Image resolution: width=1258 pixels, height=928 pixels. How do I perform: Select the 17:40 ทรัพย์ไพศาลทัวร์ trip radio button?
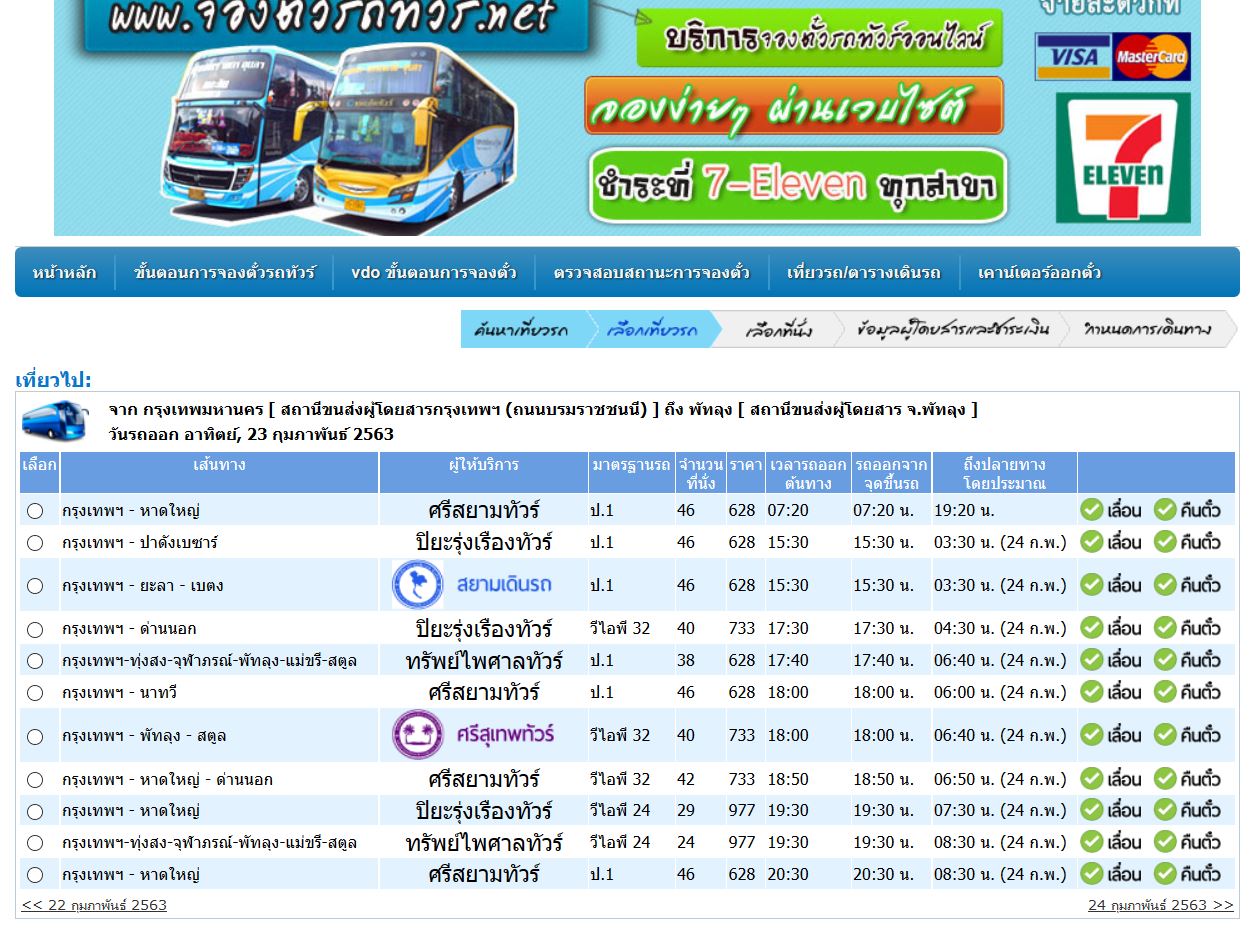point(35,661)
